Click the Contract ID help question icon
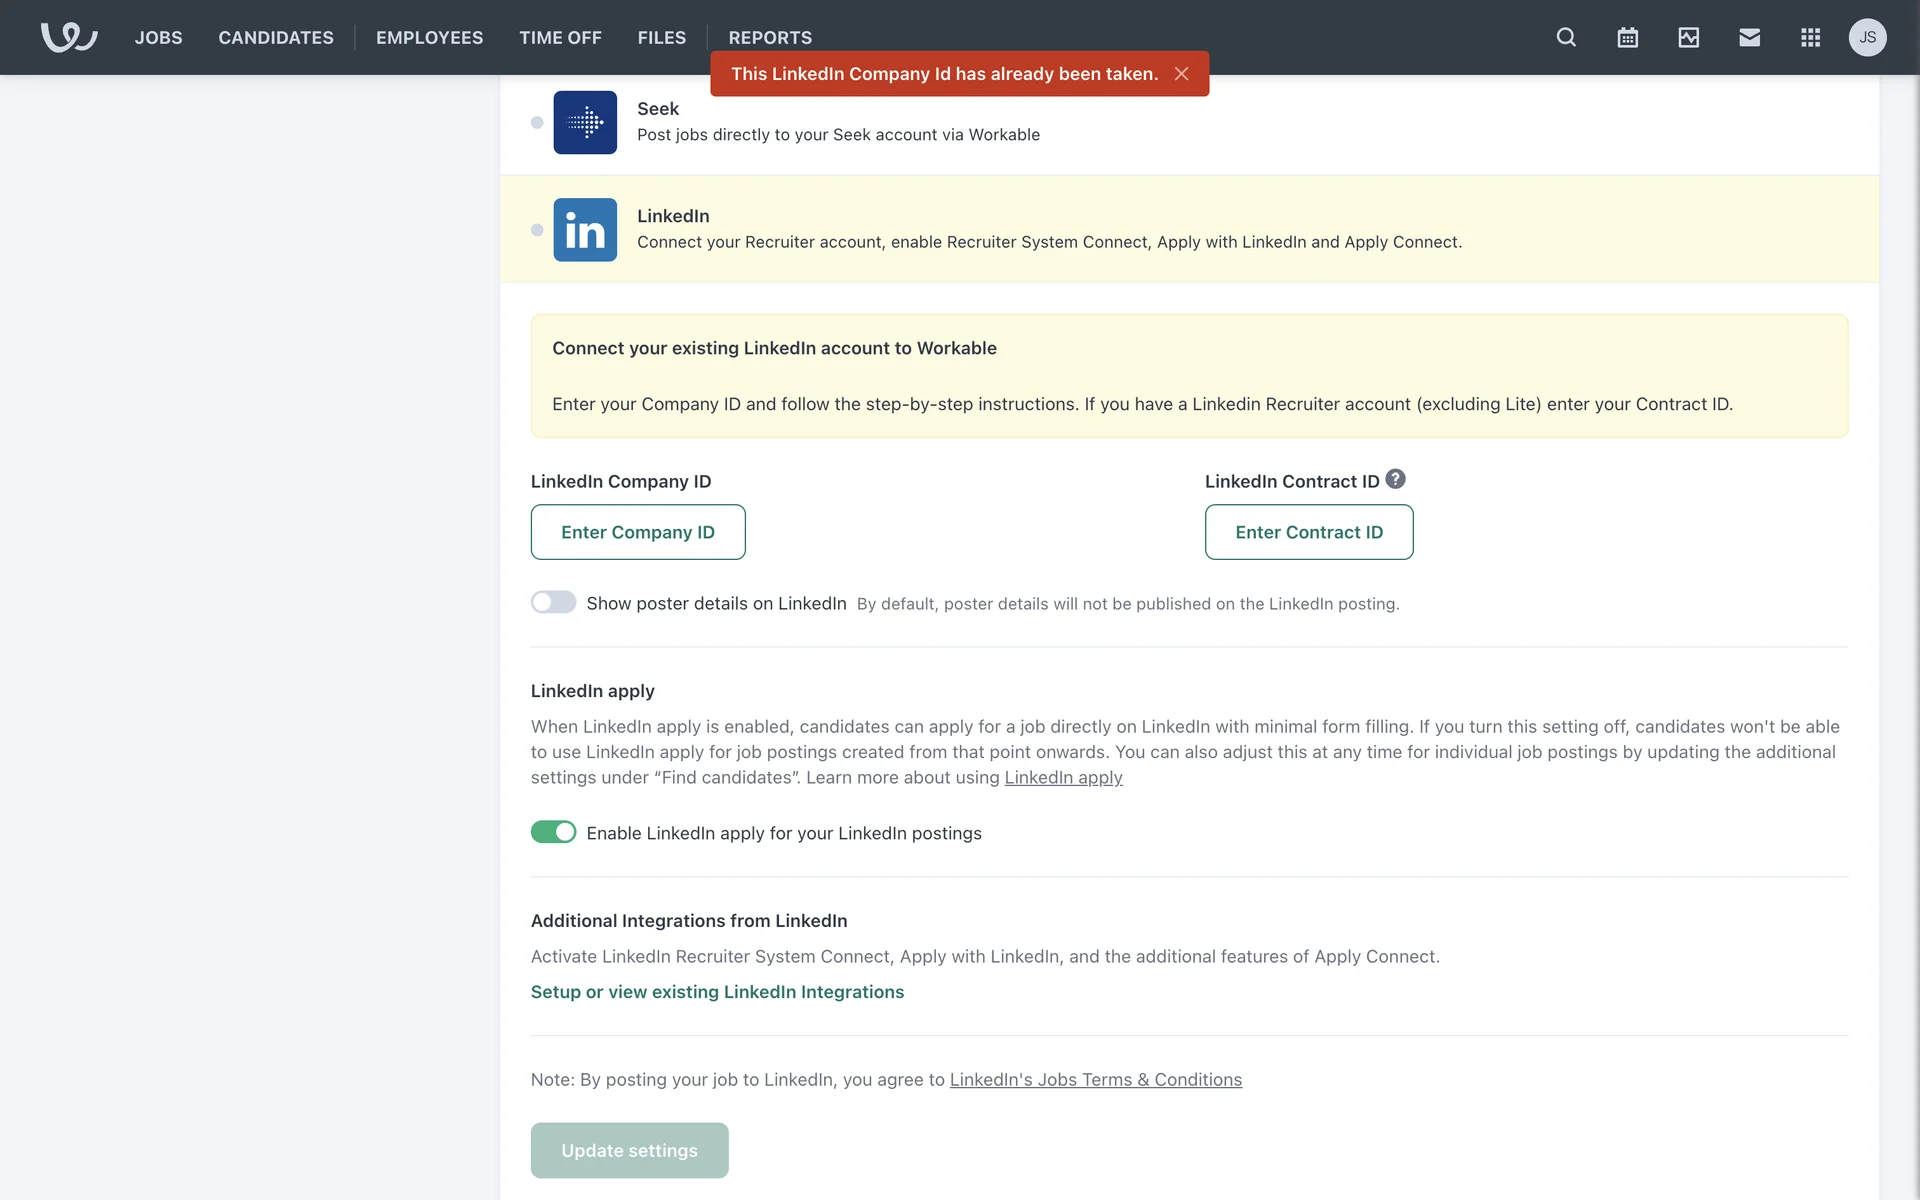 [1395, 479]
